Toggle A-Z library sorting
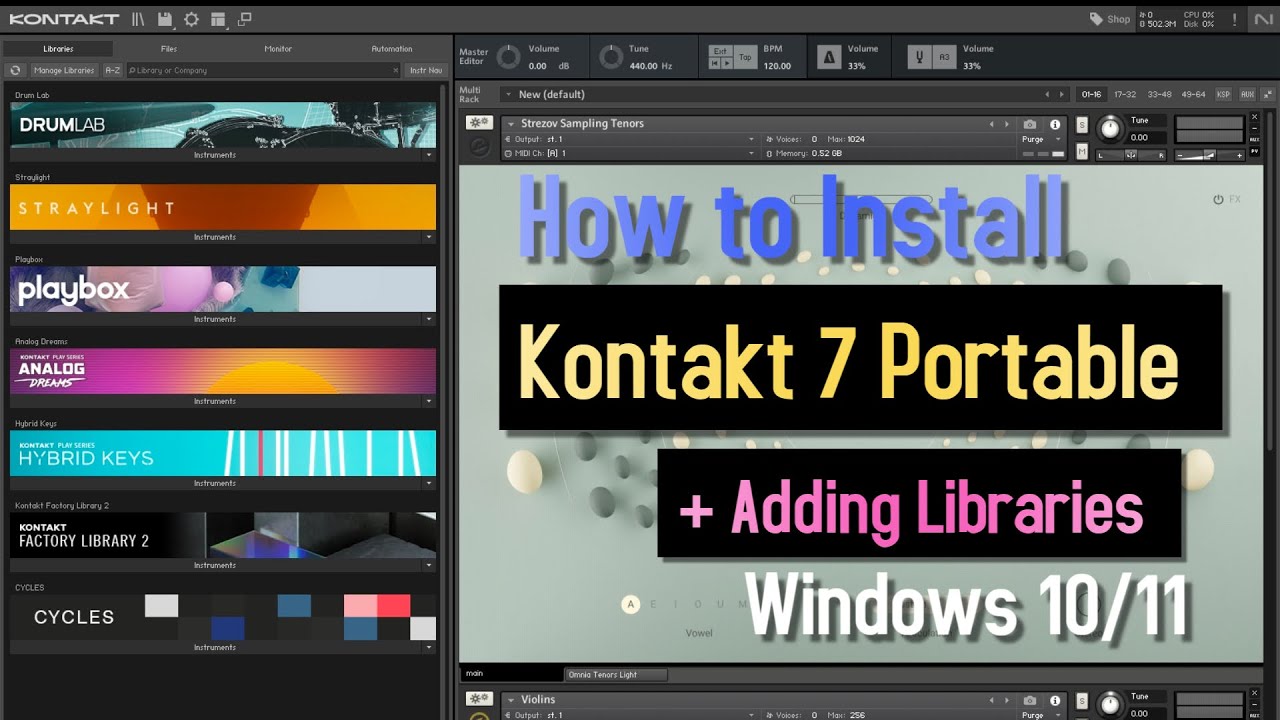The image size is (1280, 720). tap(113, 70)
